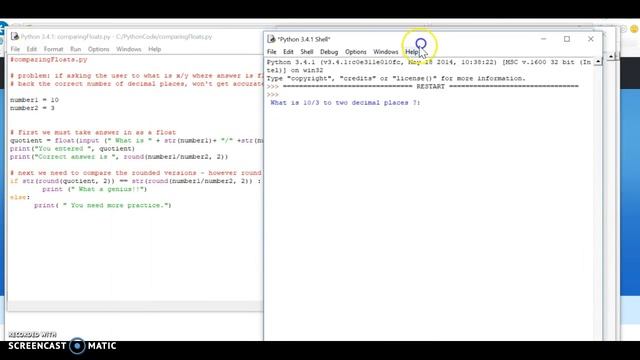The height and width of the screenshot is (360, 640).
Task: Click the 'What a genius!!' print line
Action: pyautogui.click(x=94, y=189)
